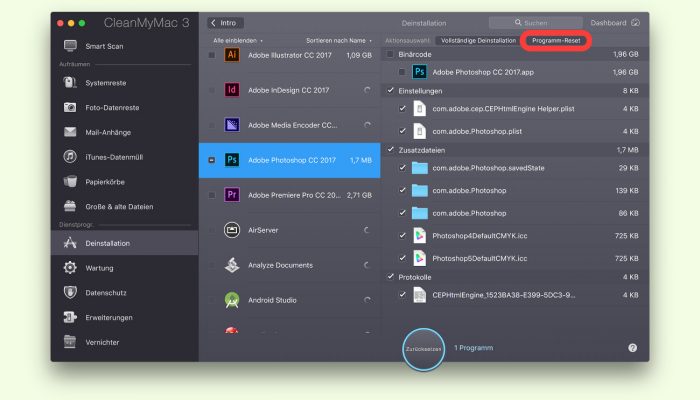Go back with the Intro button
This screenshot has height=400, width=700.
coord(225,23)
